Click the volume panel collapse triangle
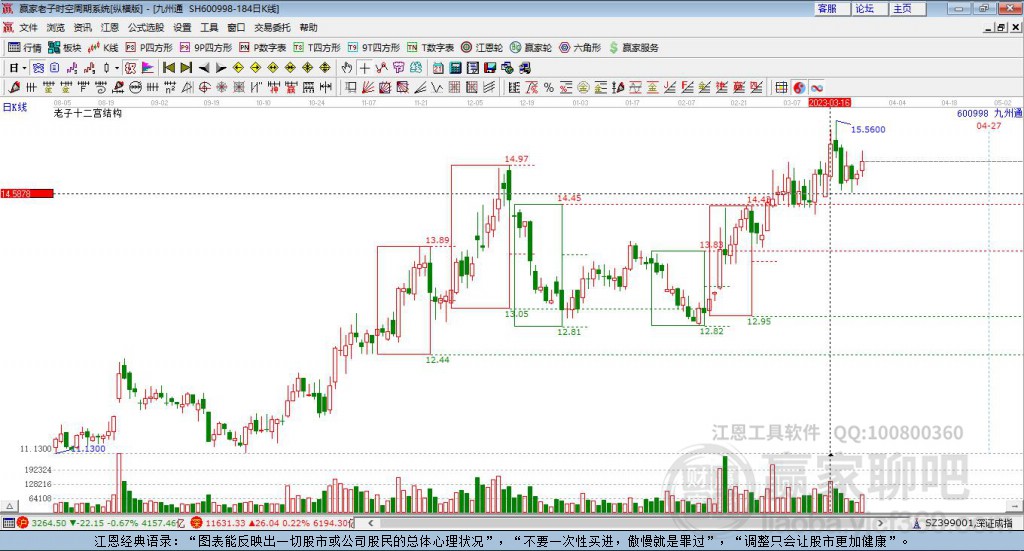This screenshot has width=1024, height=551. pos(9,506)
